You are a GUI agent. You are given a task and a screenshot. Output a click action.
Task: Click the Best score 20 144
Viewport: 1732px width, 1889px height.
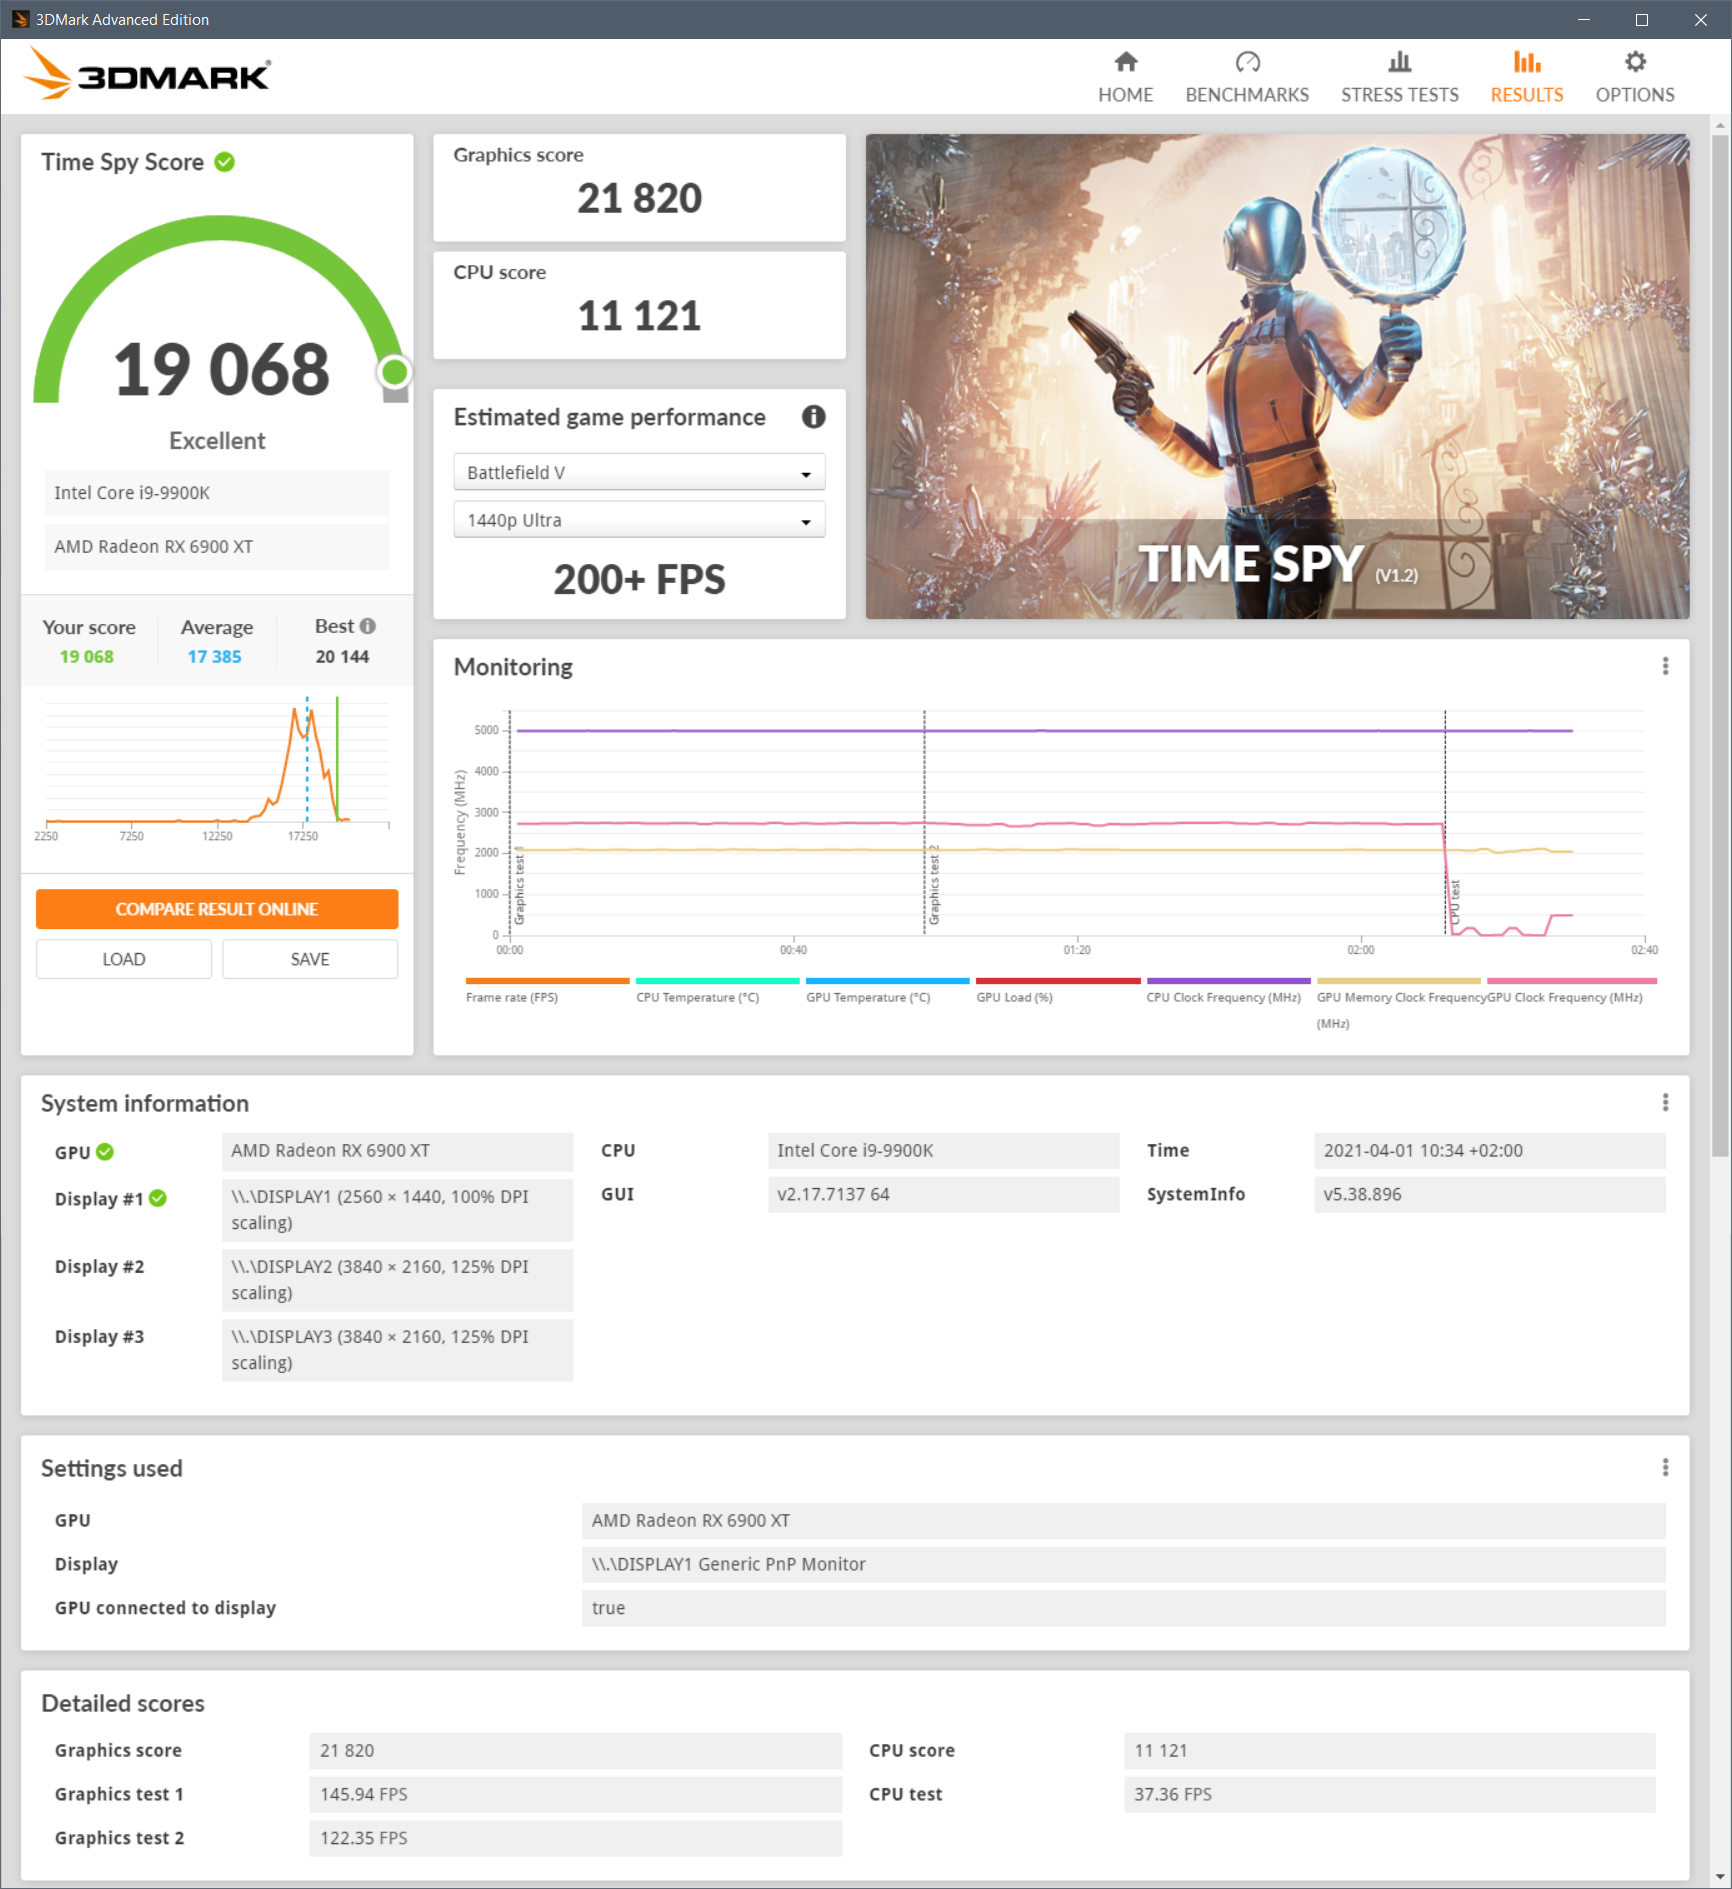[342, 657]
